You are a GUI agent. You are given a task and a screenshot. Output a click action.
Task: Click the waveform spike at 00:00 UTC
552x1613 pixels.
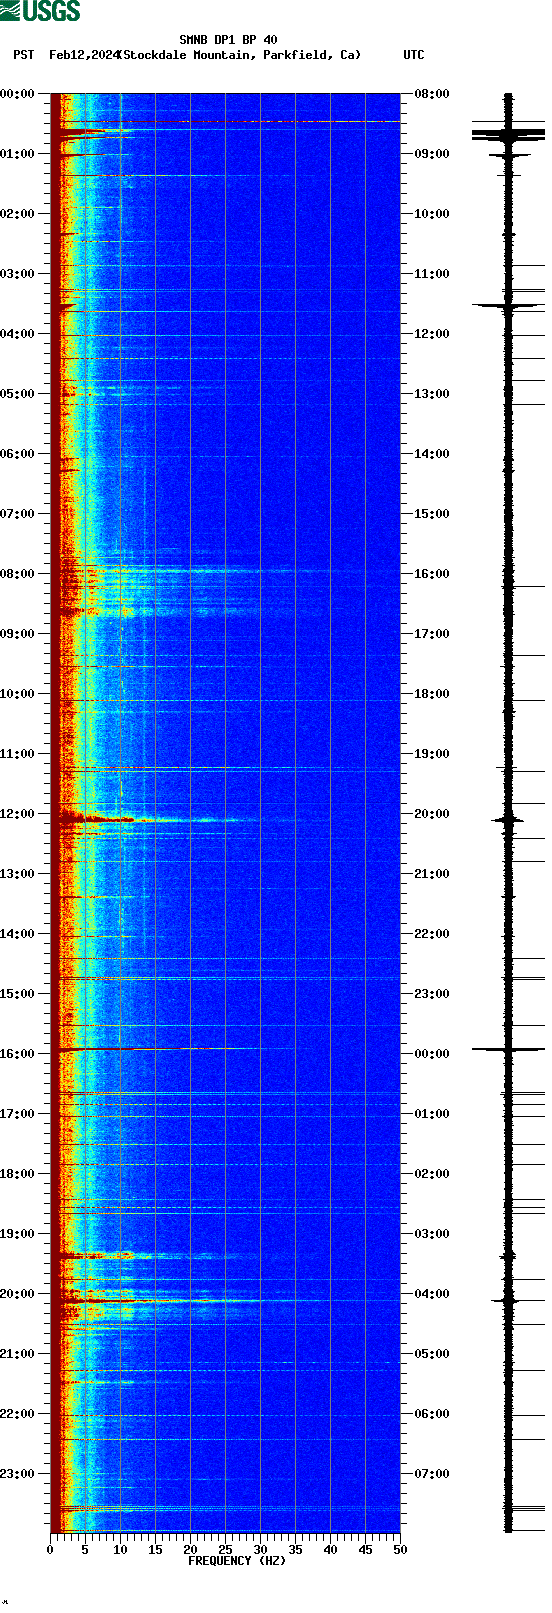[508, 1049]
